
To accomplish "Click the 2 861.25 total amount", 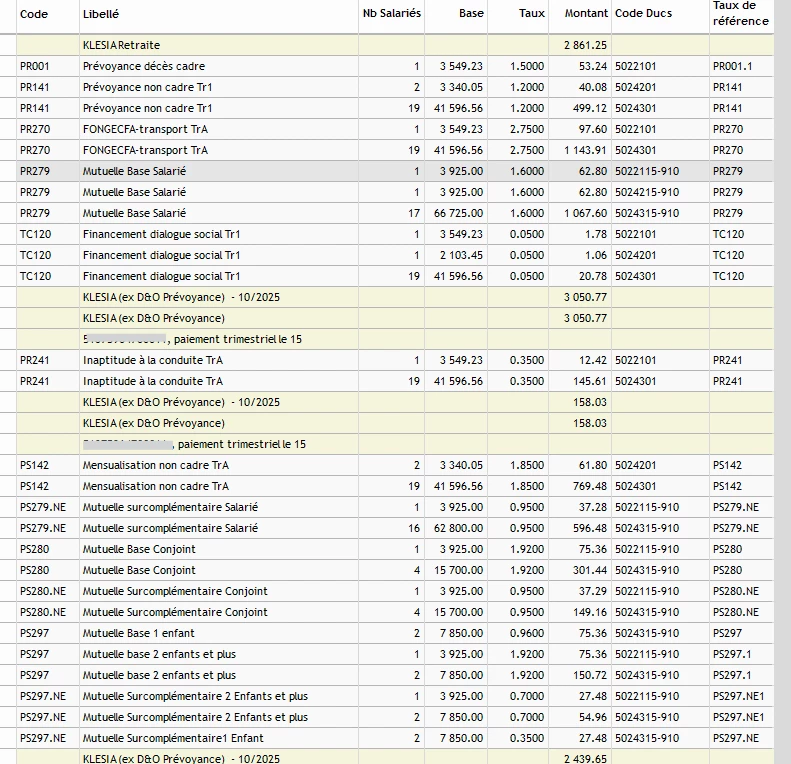I will coord(586,45).
